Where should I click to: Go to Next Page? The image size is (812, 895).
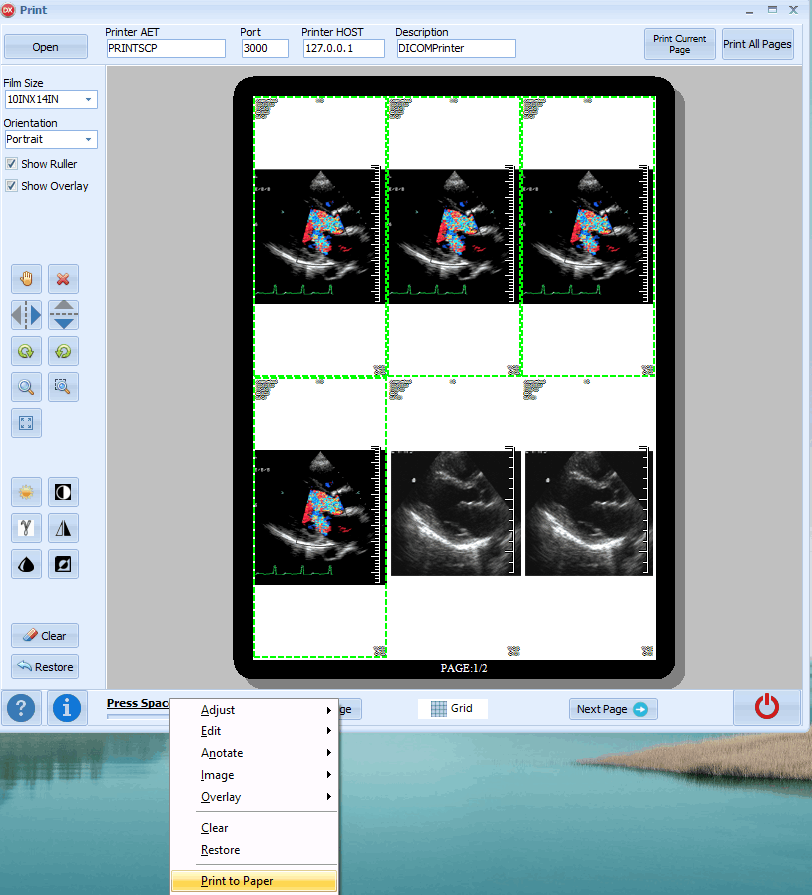coord(612,709)
